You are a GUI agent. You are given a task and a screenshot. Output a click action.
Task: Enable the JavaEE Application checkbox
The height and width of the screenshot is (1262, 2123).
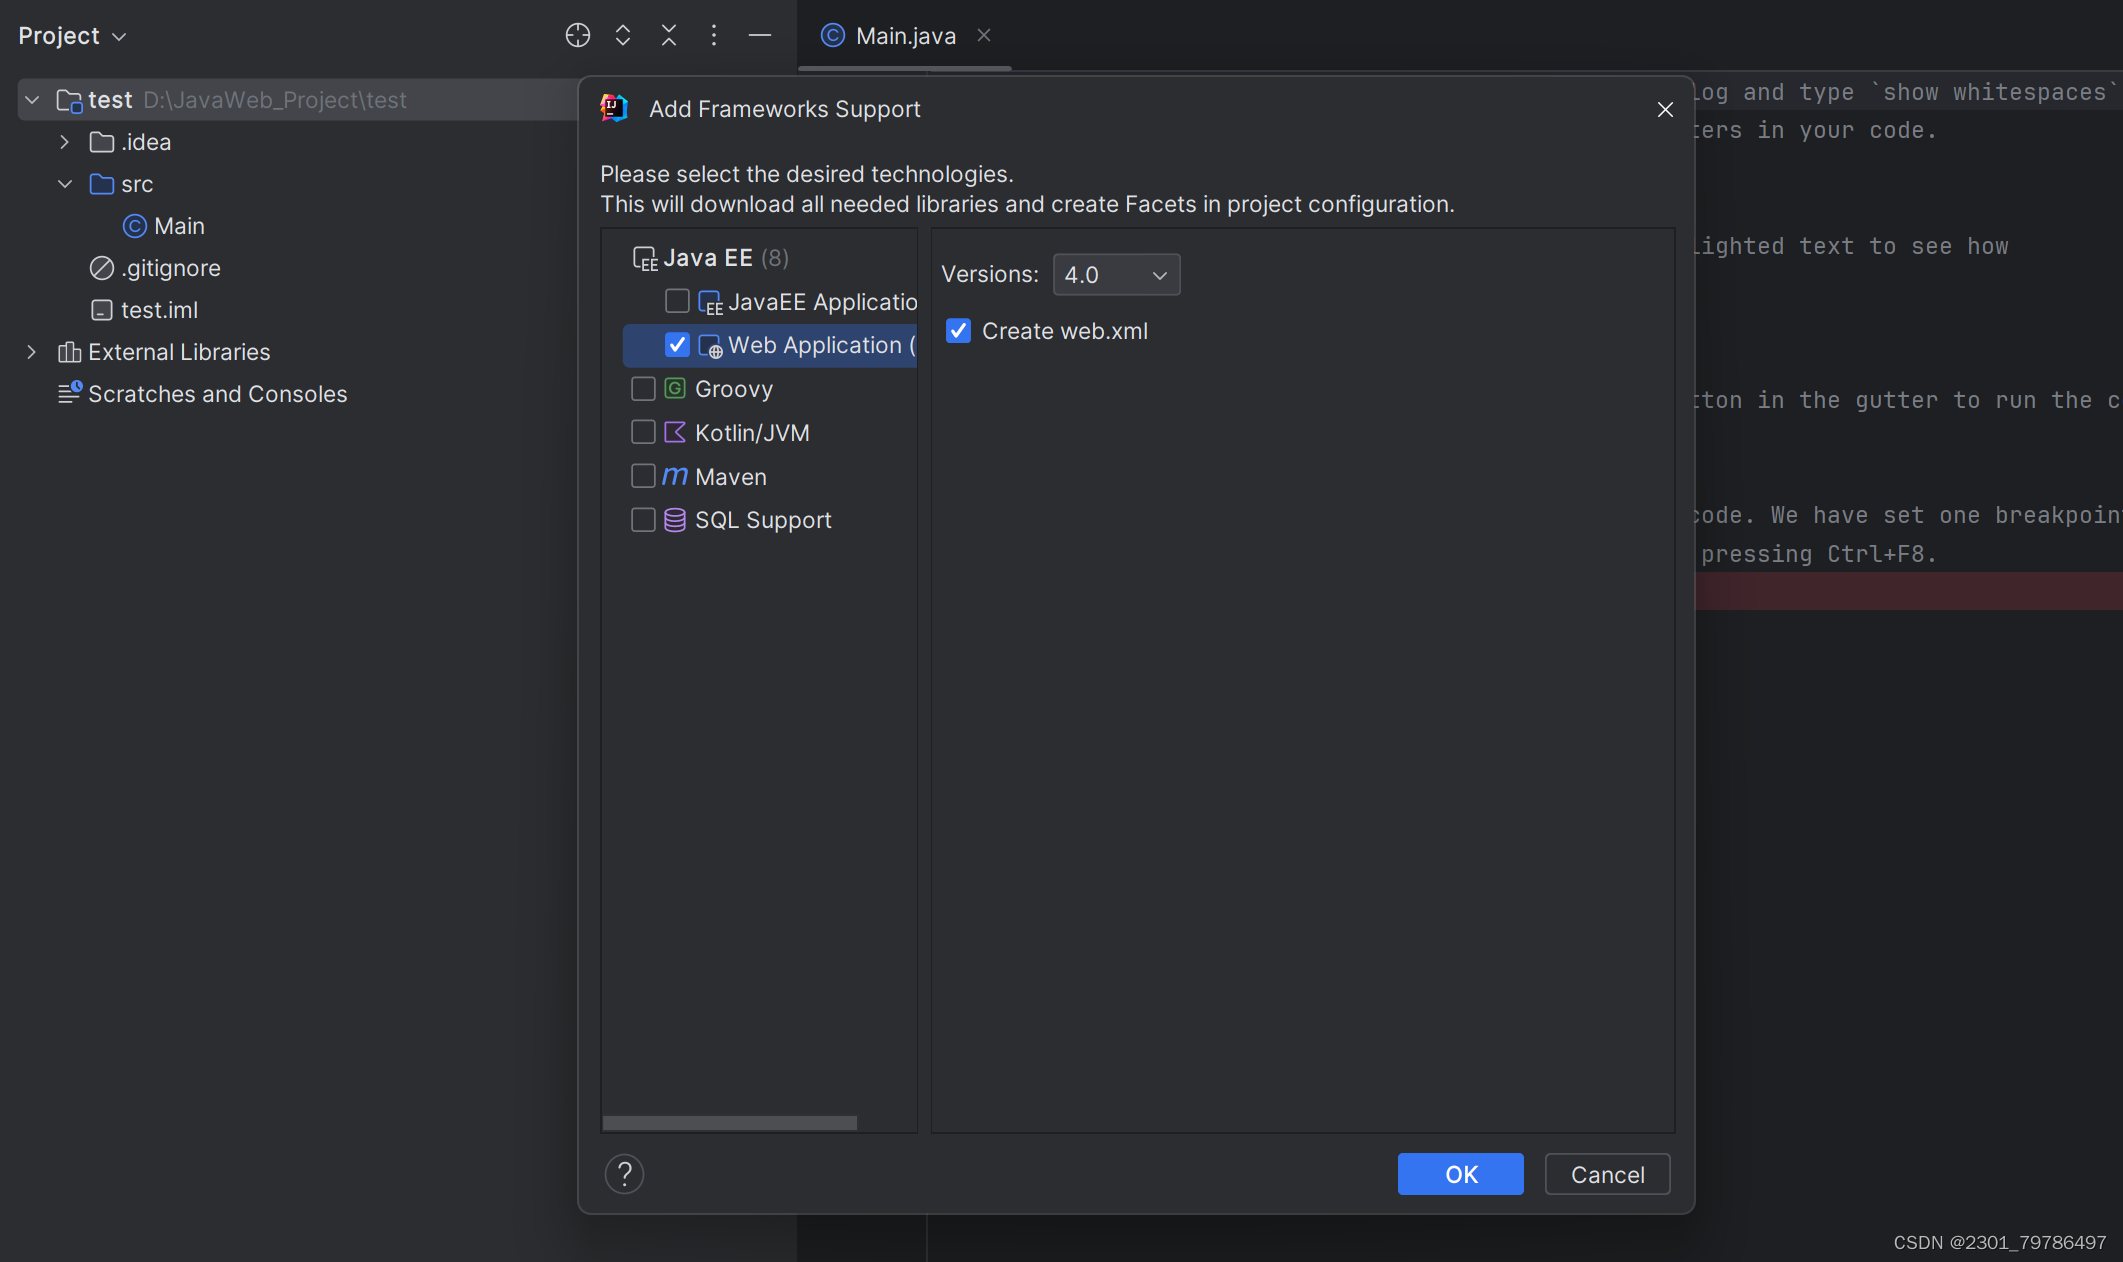tap(675, 302)
